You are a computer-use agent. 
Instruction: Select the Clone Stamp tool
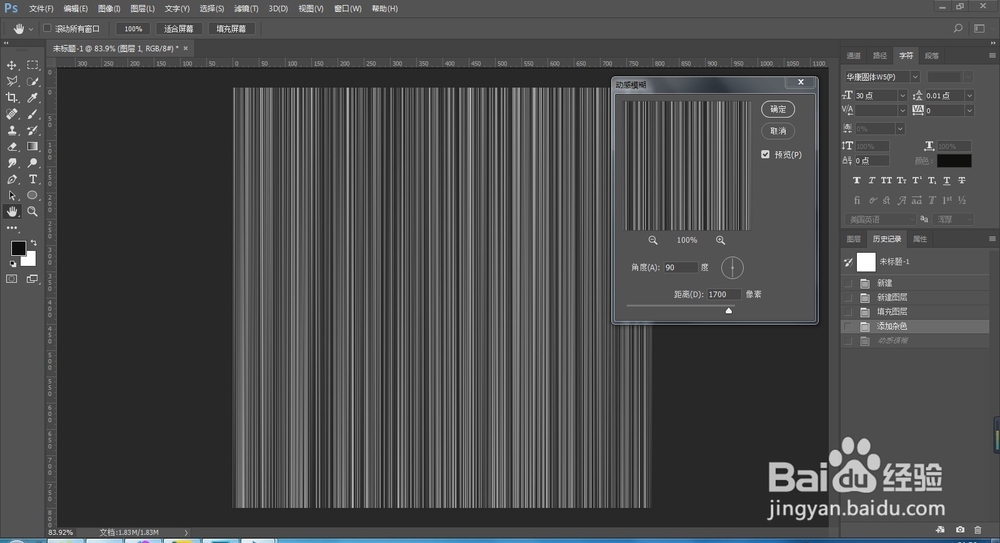[11, 130]
